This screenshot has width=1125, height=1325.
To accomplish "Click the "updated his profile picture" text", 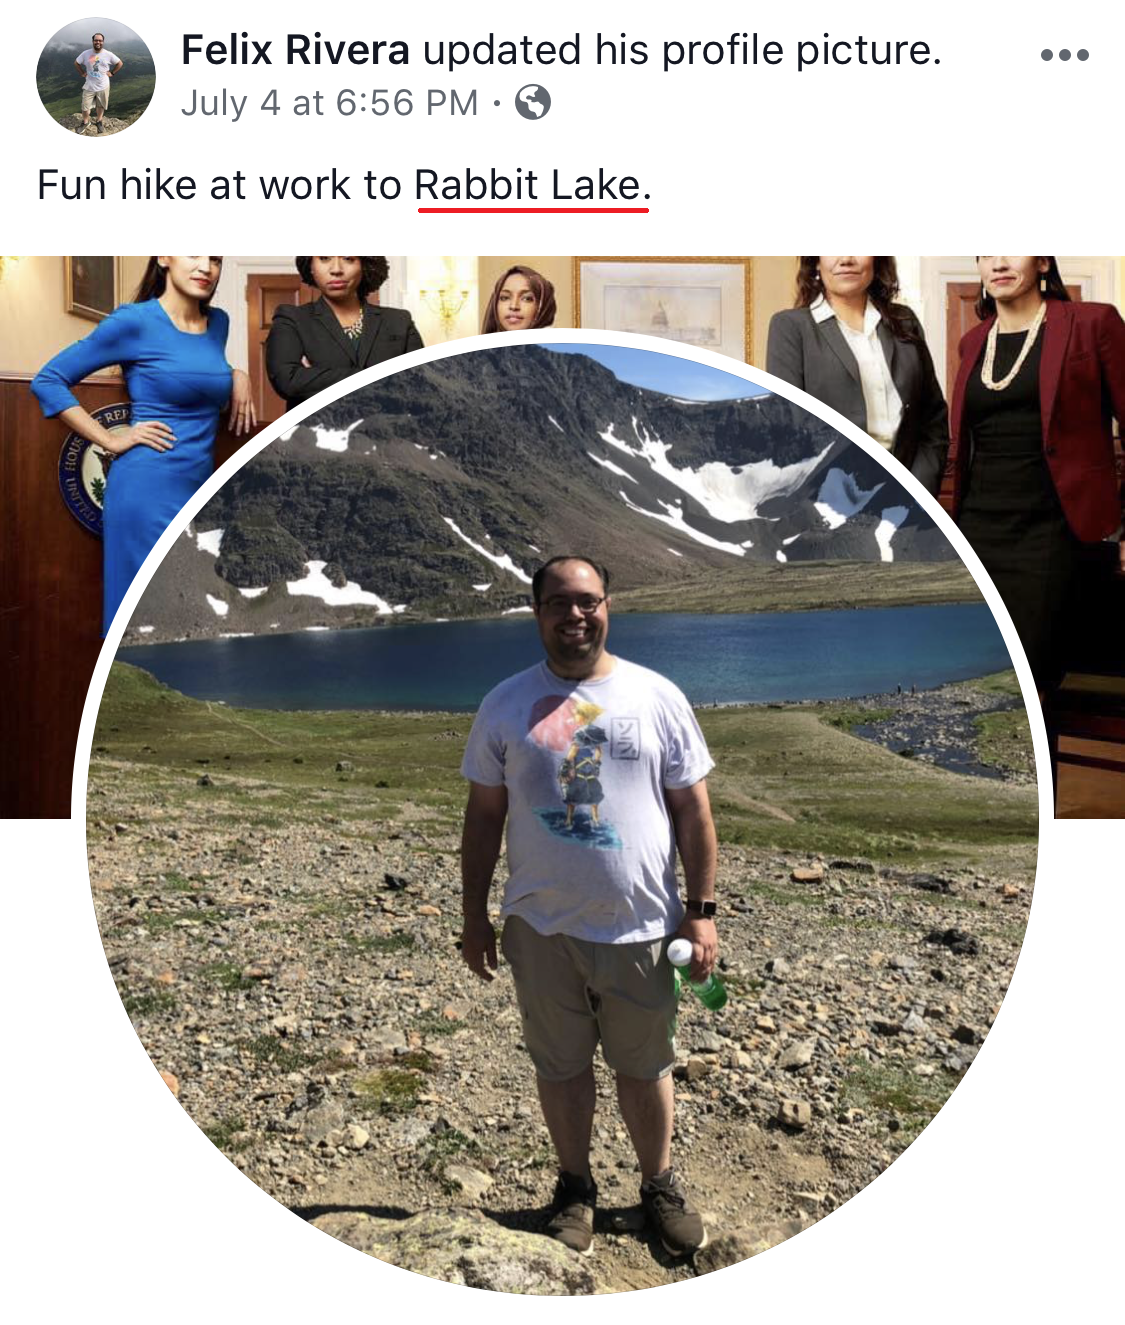I will [x=682, y=50].
